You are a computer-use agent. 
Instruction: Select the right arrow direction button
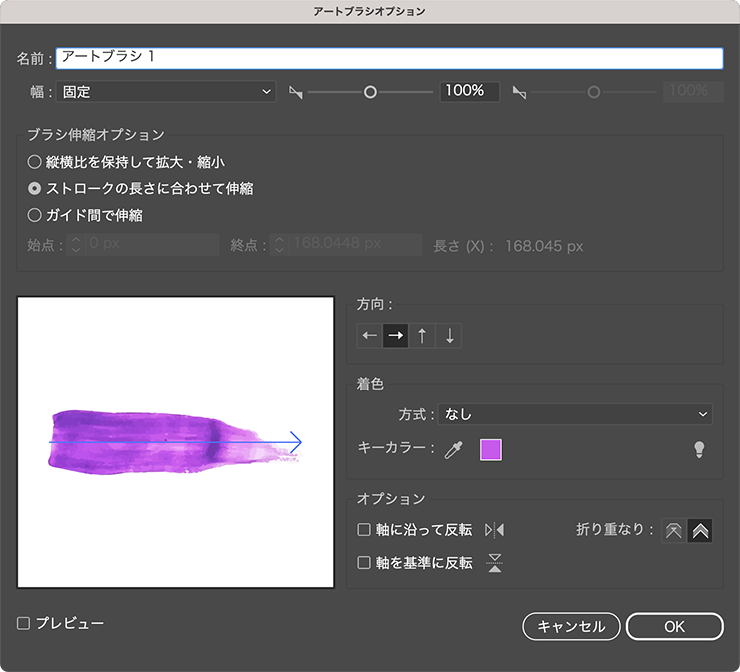[x=396, y=336]
